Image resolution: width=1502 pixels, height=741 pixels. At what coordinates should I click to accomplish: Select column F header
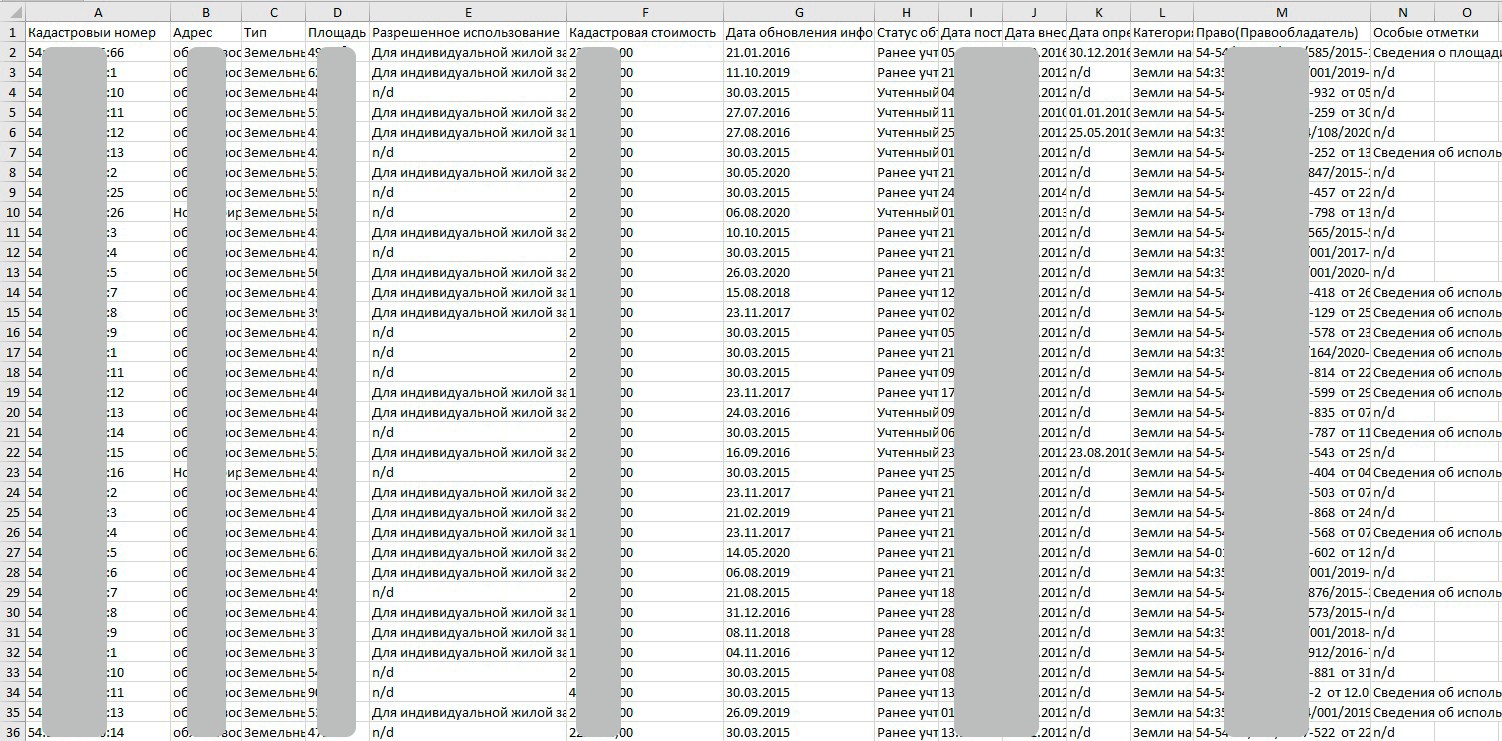(x=645, y=11)
